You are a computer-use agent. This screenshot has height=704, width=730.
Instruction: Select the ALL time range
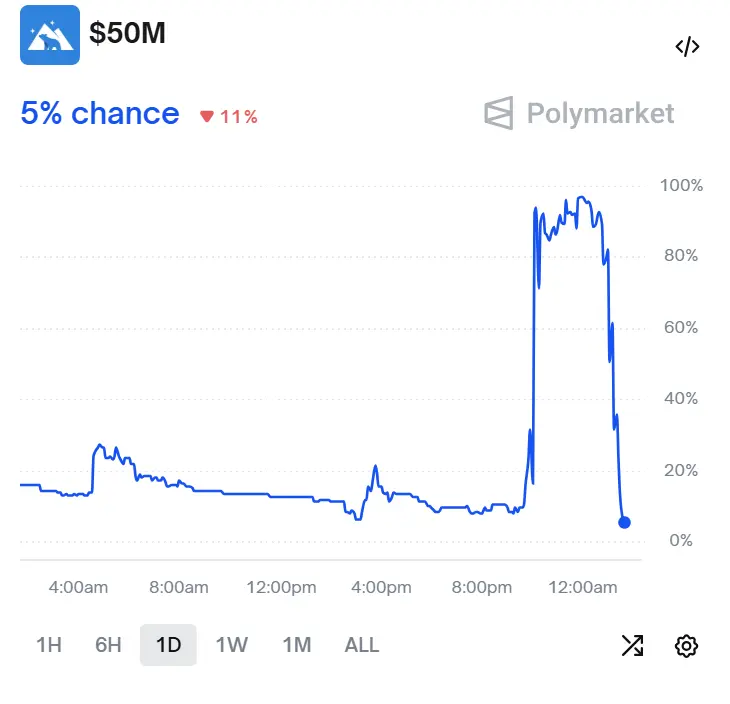pos(362,645)
